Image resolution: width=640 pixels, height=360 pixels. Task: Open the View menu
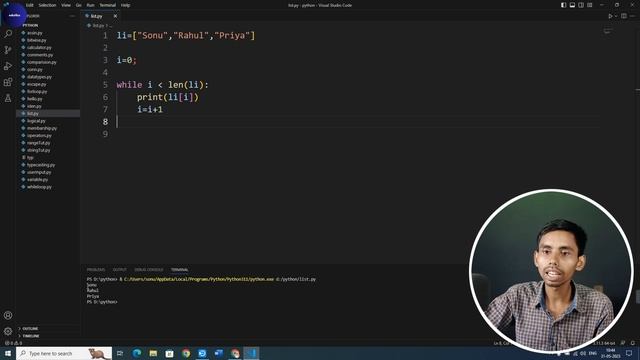pos(66,5)
